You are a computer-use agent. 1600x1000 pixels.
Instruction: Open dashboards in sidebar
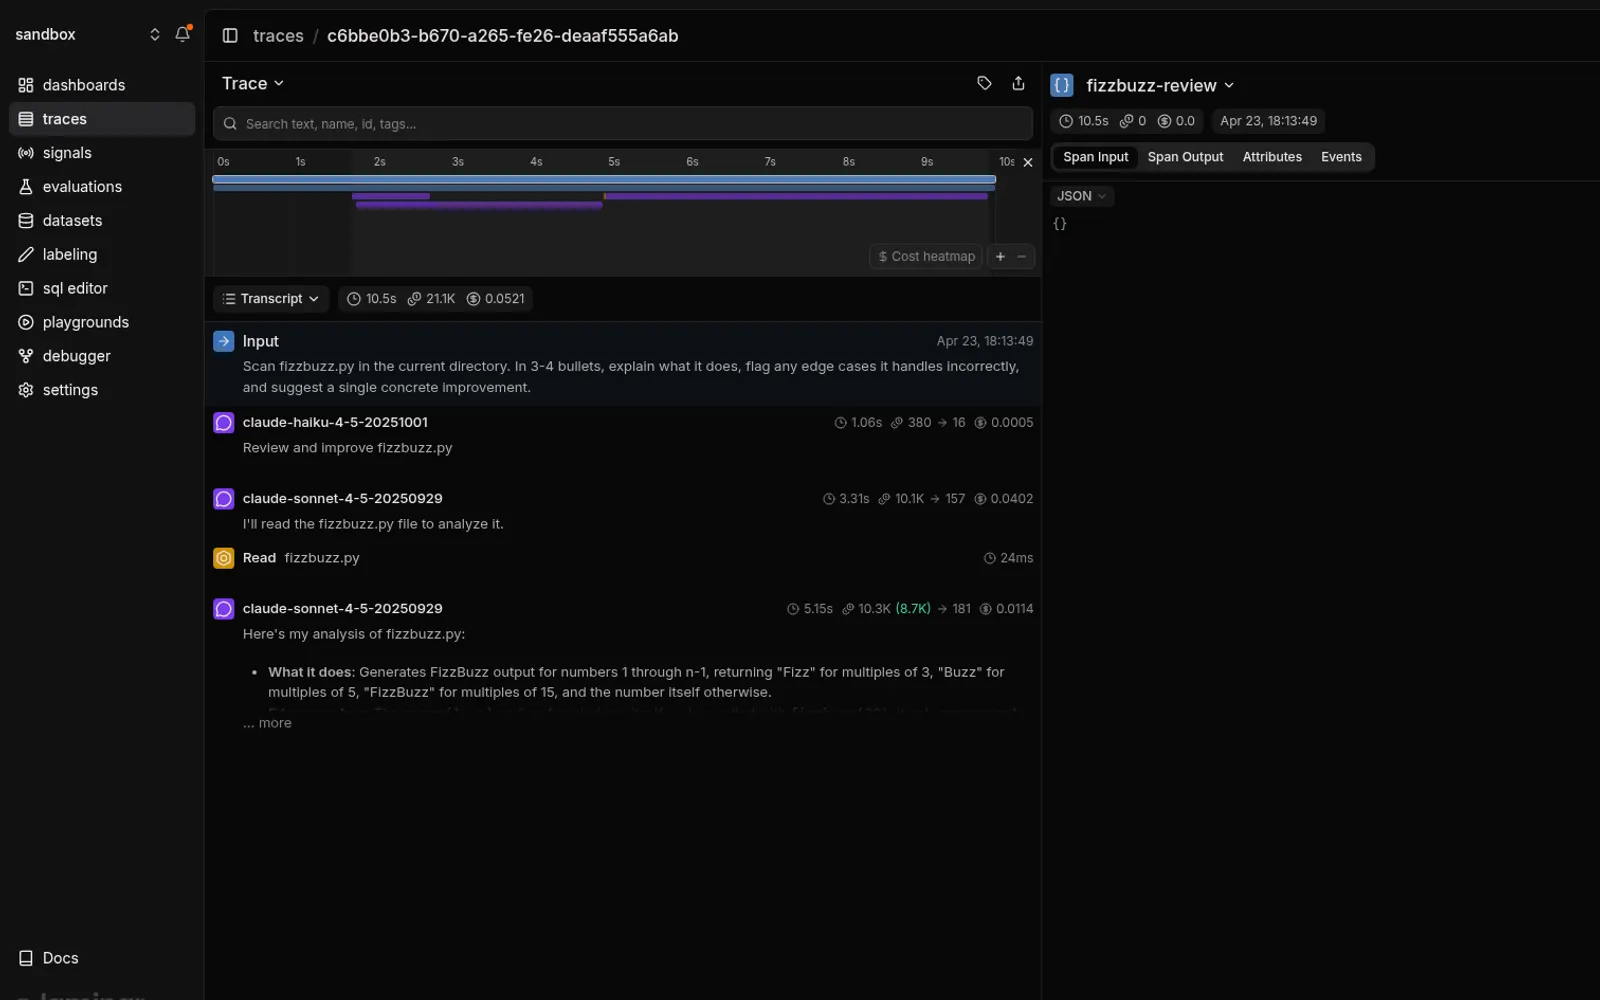(x=102, y=85)
